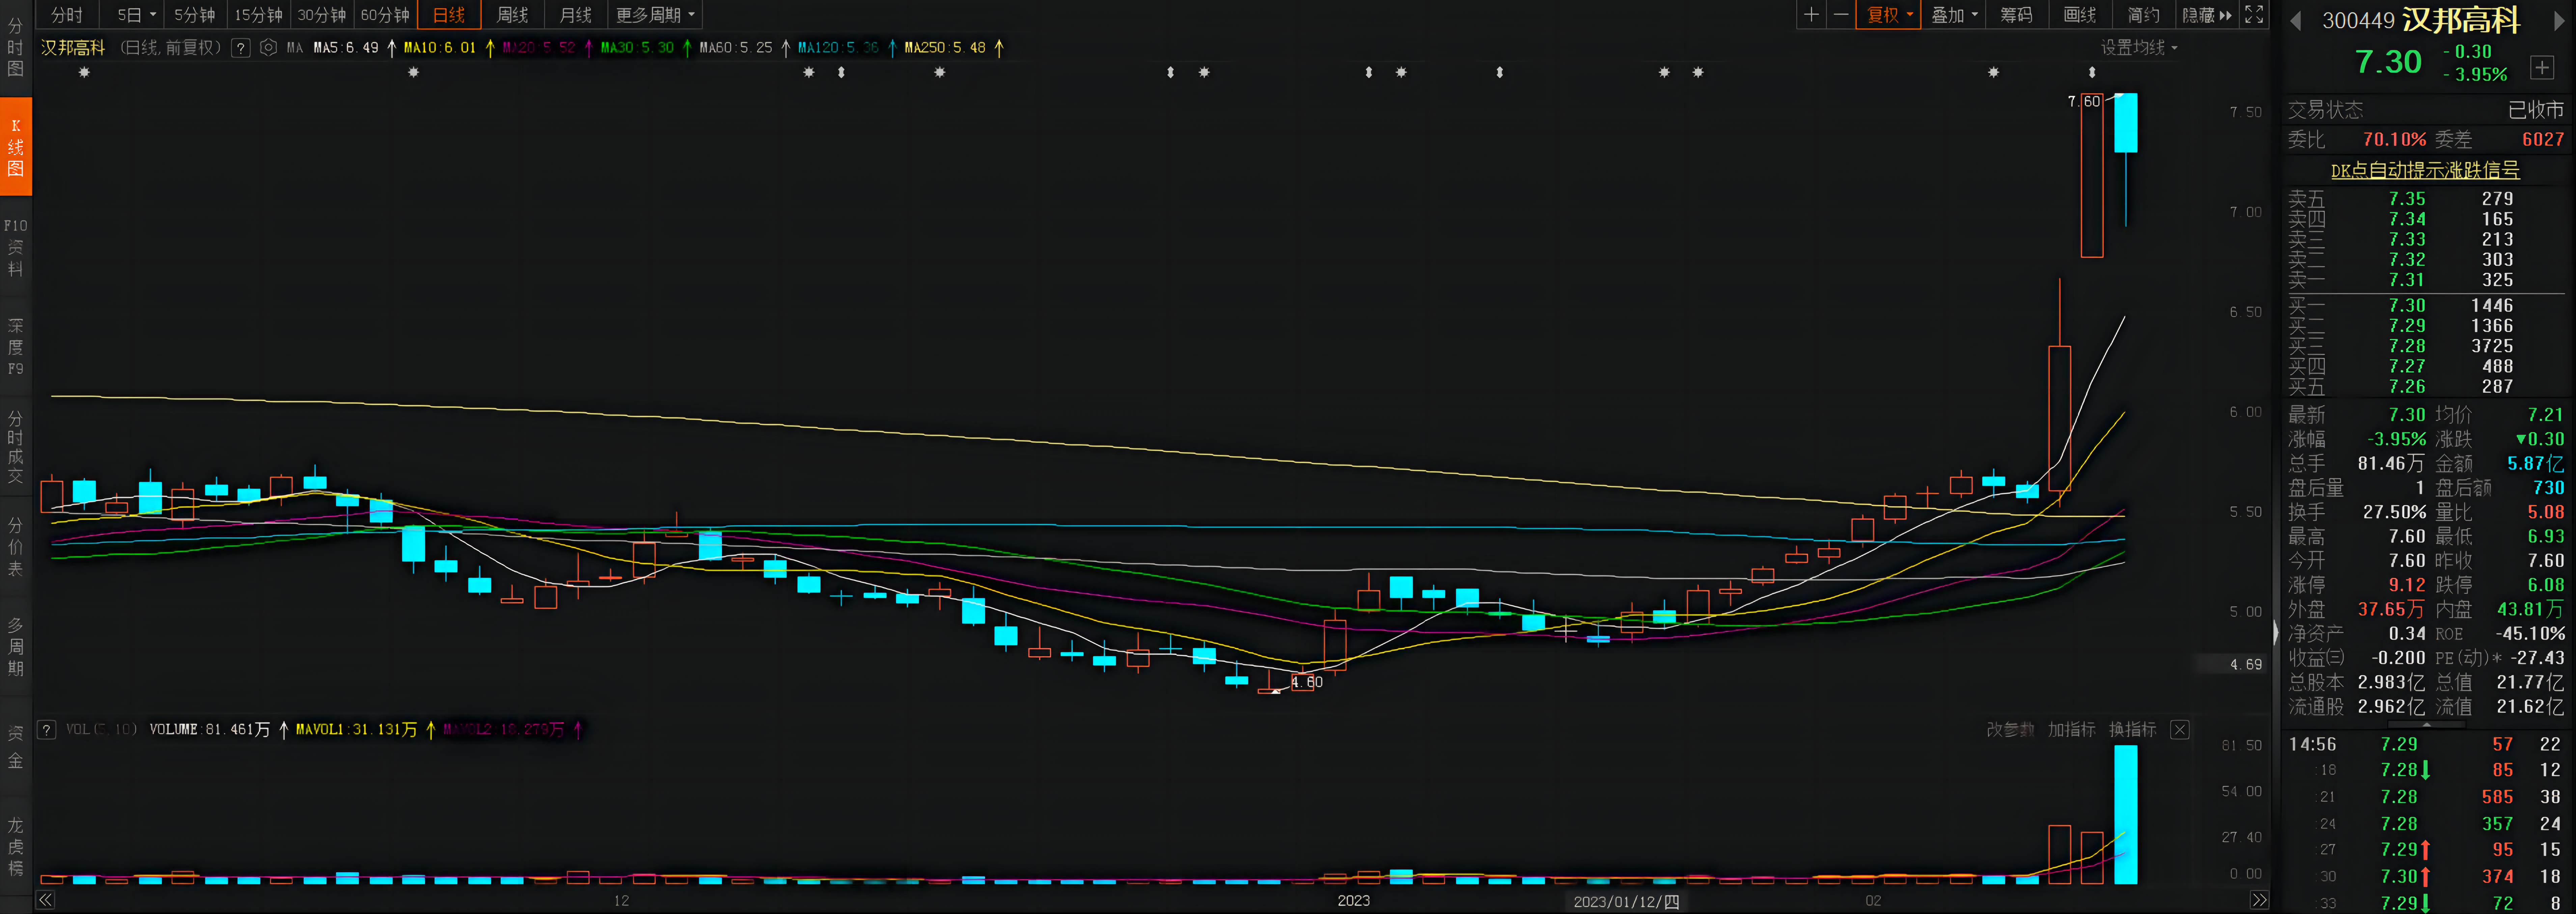2576x914 pixels.
Task: Click the MA settings hexagon gear icon
Action: (268, 47)
